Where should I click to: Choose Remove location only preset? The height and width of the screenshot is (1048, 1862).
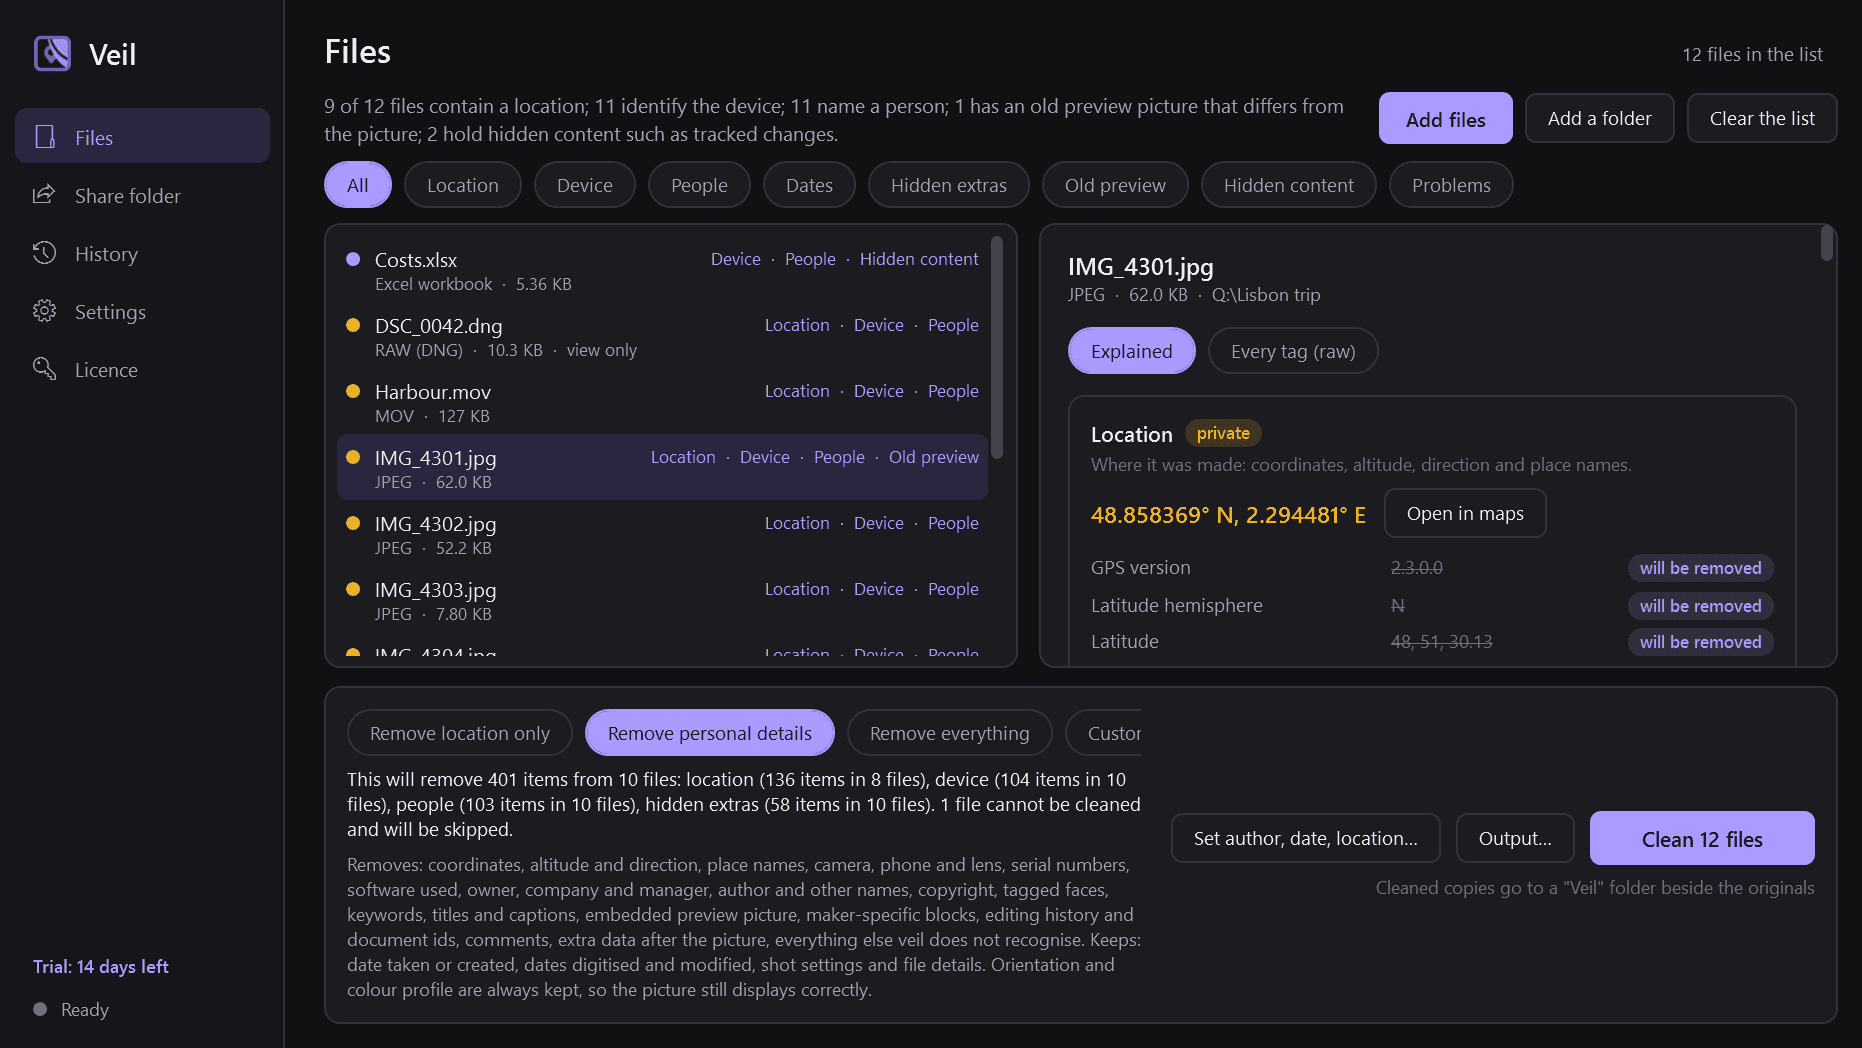tap(460, 733)
